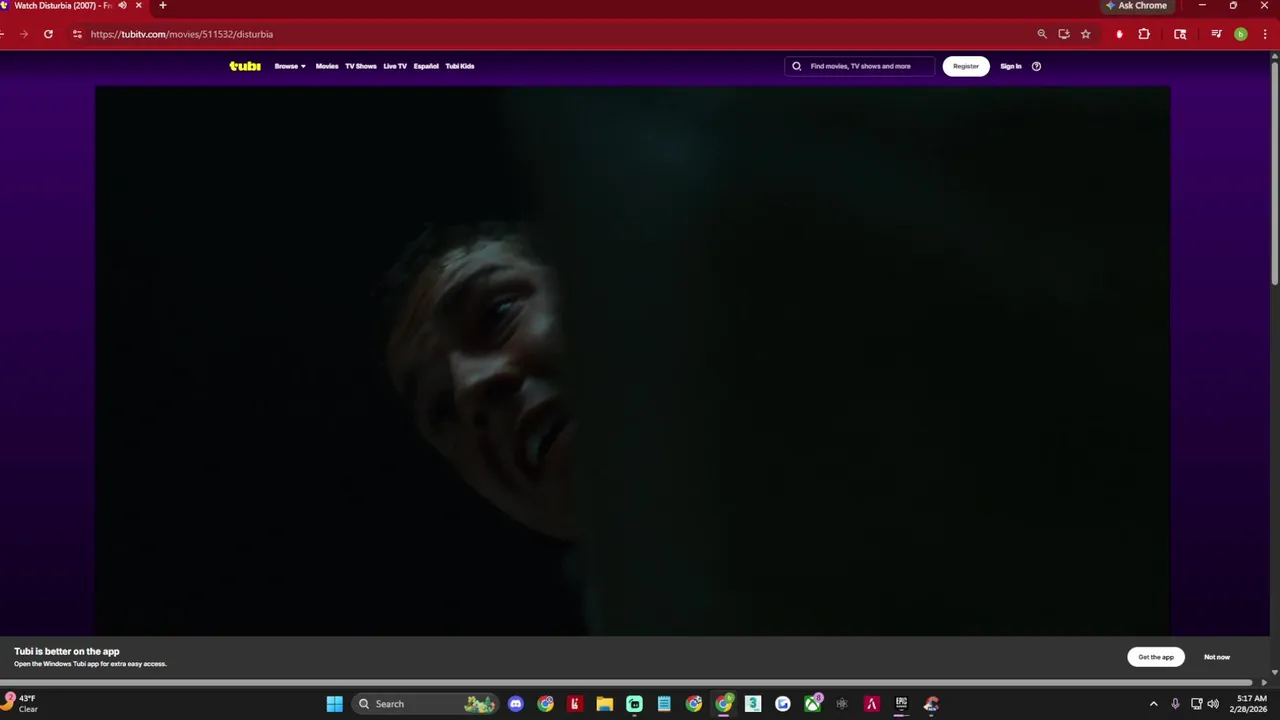Open Tubi Kids
The height and width of the screenshot is (720, 1280).
460,66
